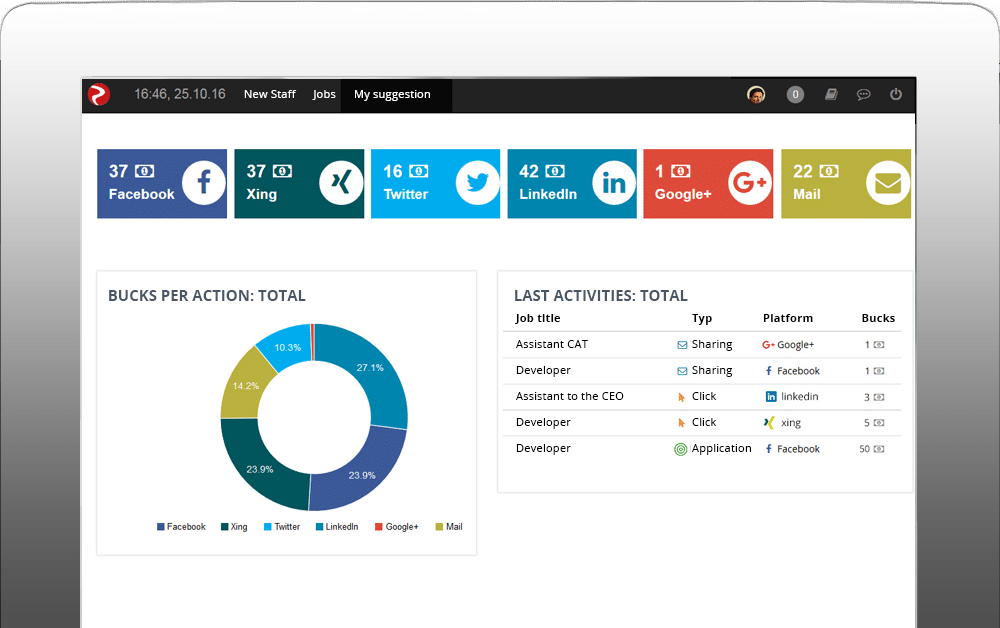Viewport: 1000px width, 628px height.
Task: Click the Xing round logo on tile
Action: pyautogui.click(x=341, y=183)
